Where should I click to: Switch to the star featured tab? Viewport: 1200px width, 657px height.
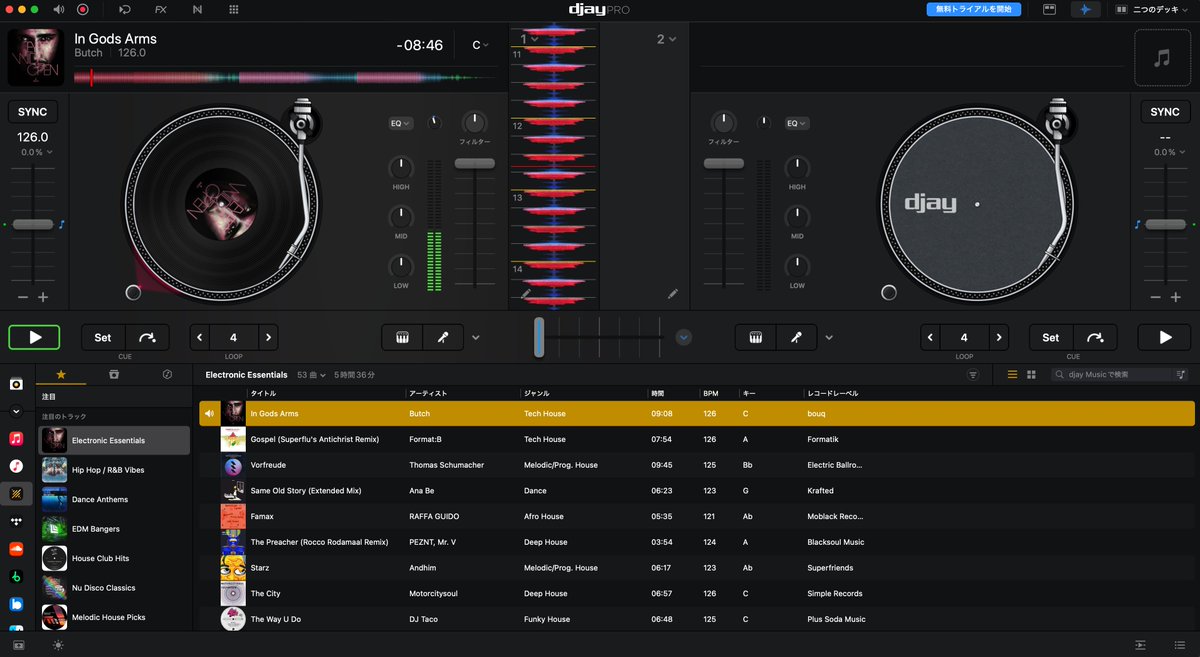pos(61,374)
